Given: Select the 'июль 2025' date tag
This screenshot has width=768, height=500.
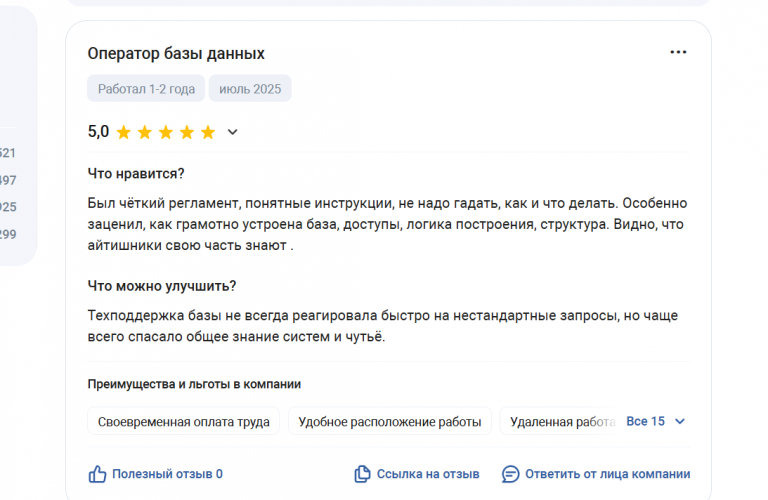Looking at the screenshot, I should pos(250,89).
